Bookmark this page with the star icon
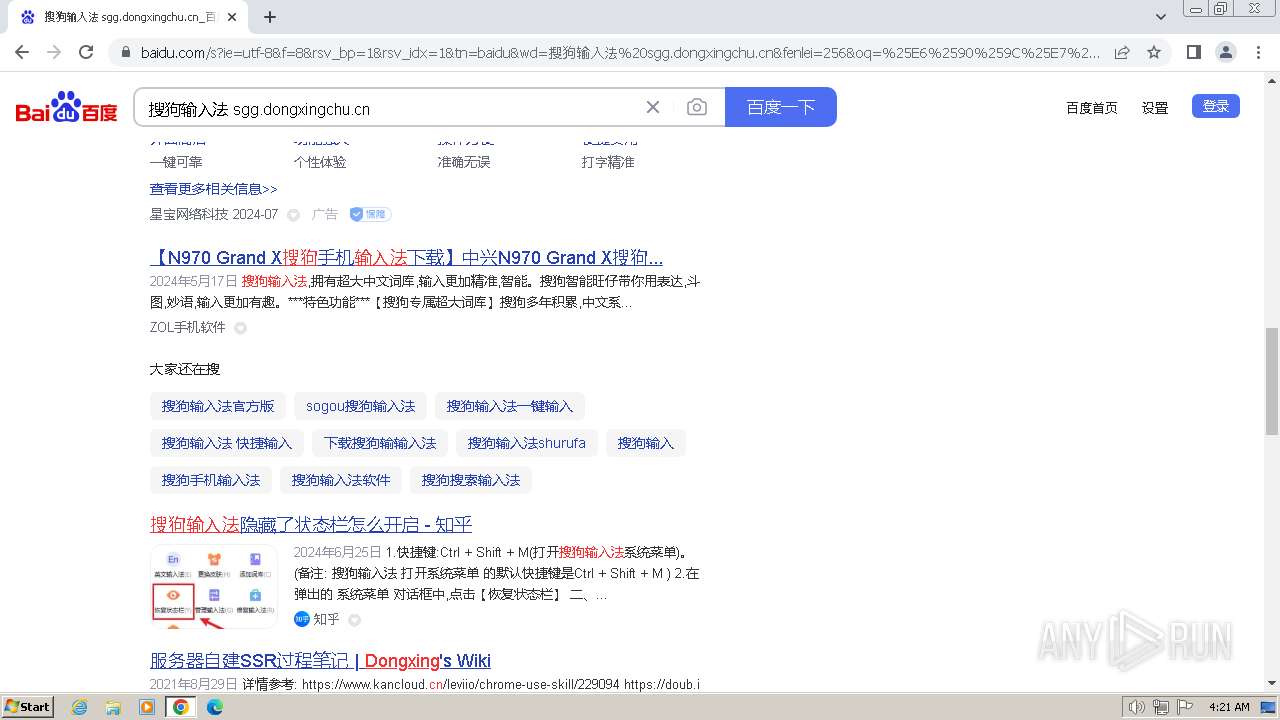 point(1154,52)
